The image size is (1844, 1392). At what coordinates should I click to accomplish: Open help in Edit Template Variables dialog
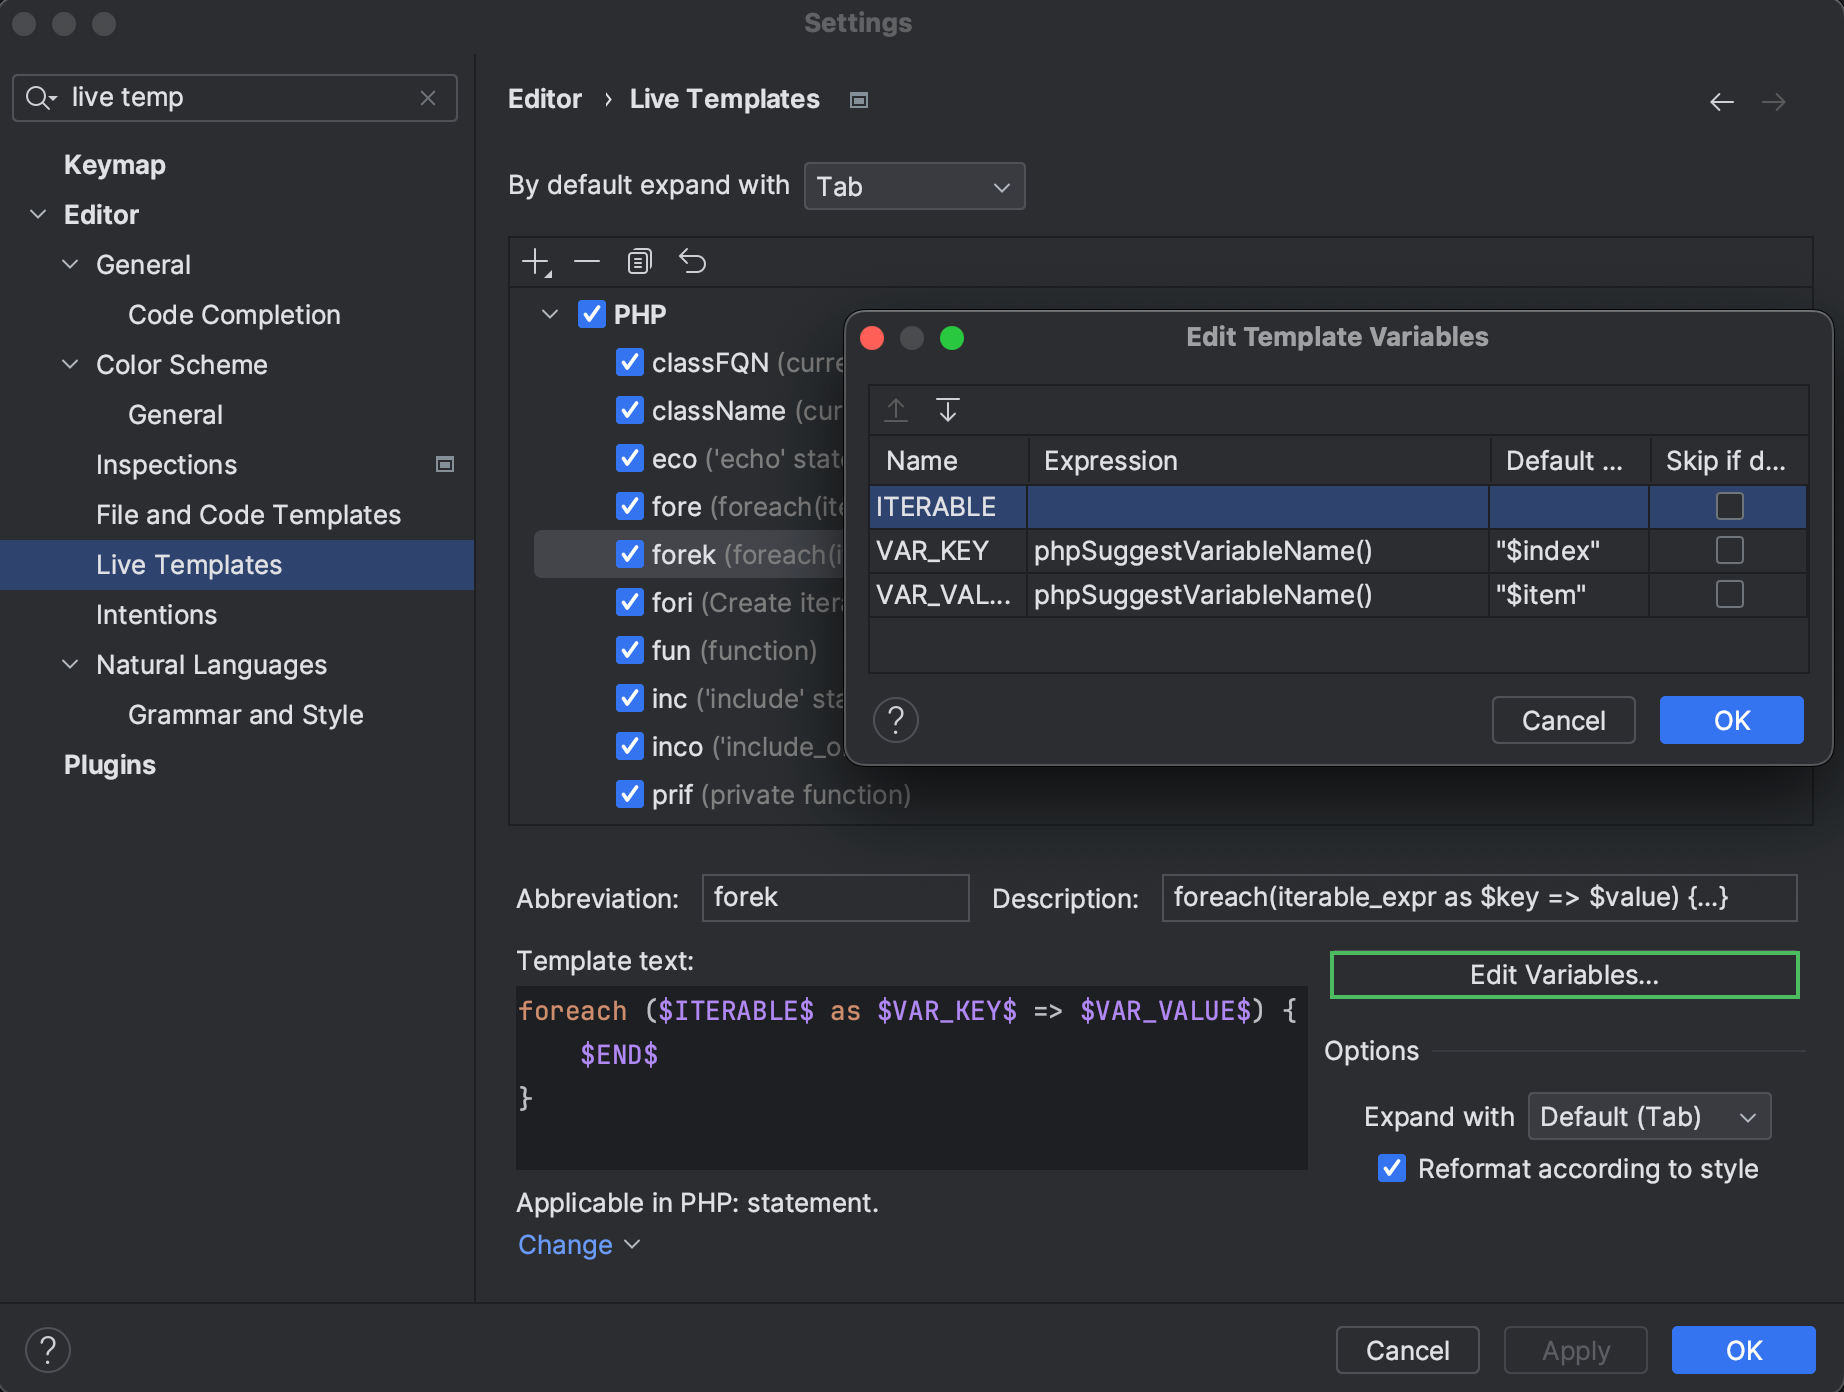tap(896, 720)
